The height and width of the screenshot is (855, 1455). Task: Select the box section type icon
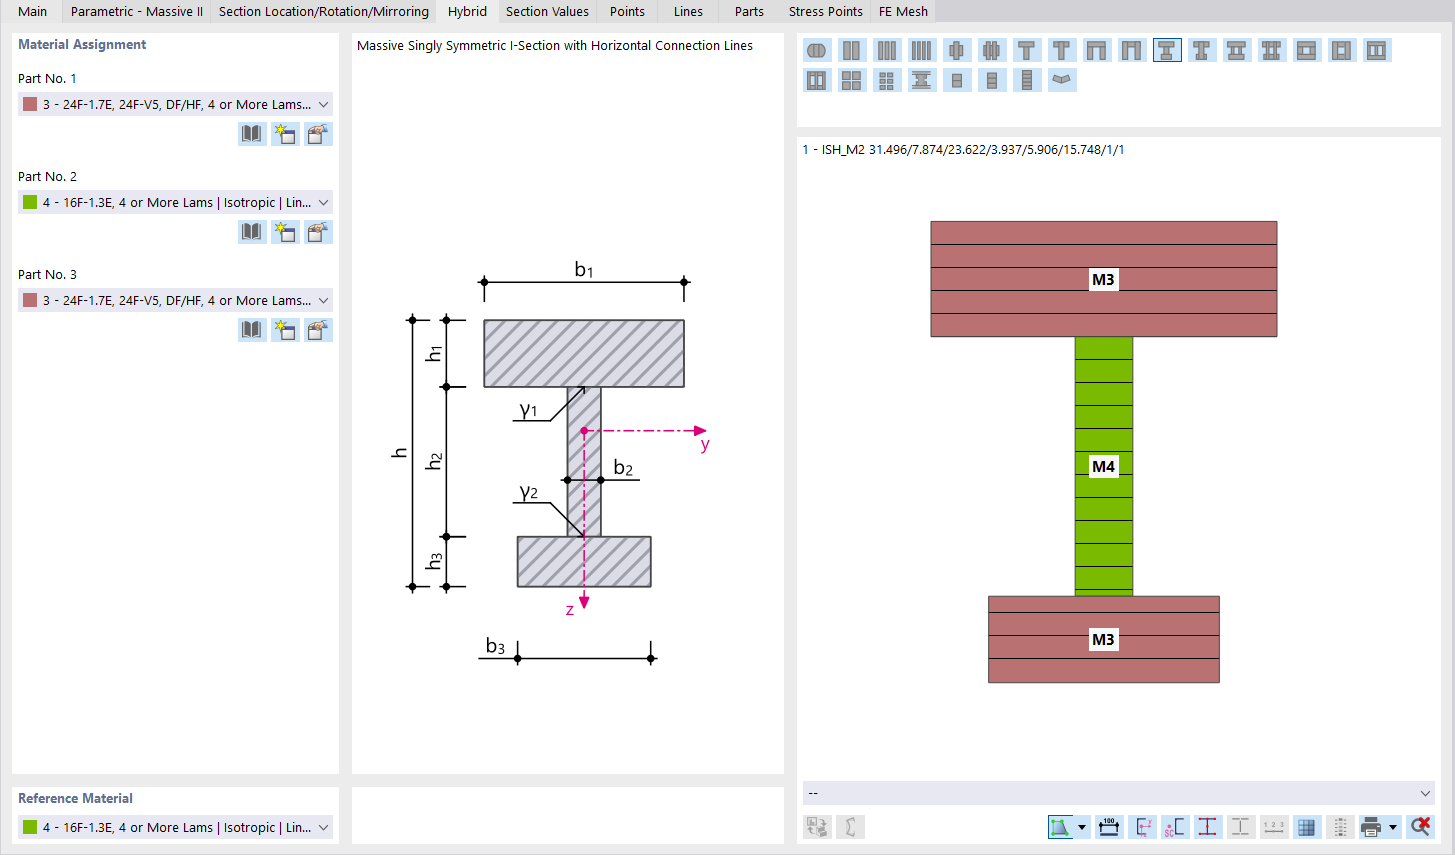tap(1307, 49)
